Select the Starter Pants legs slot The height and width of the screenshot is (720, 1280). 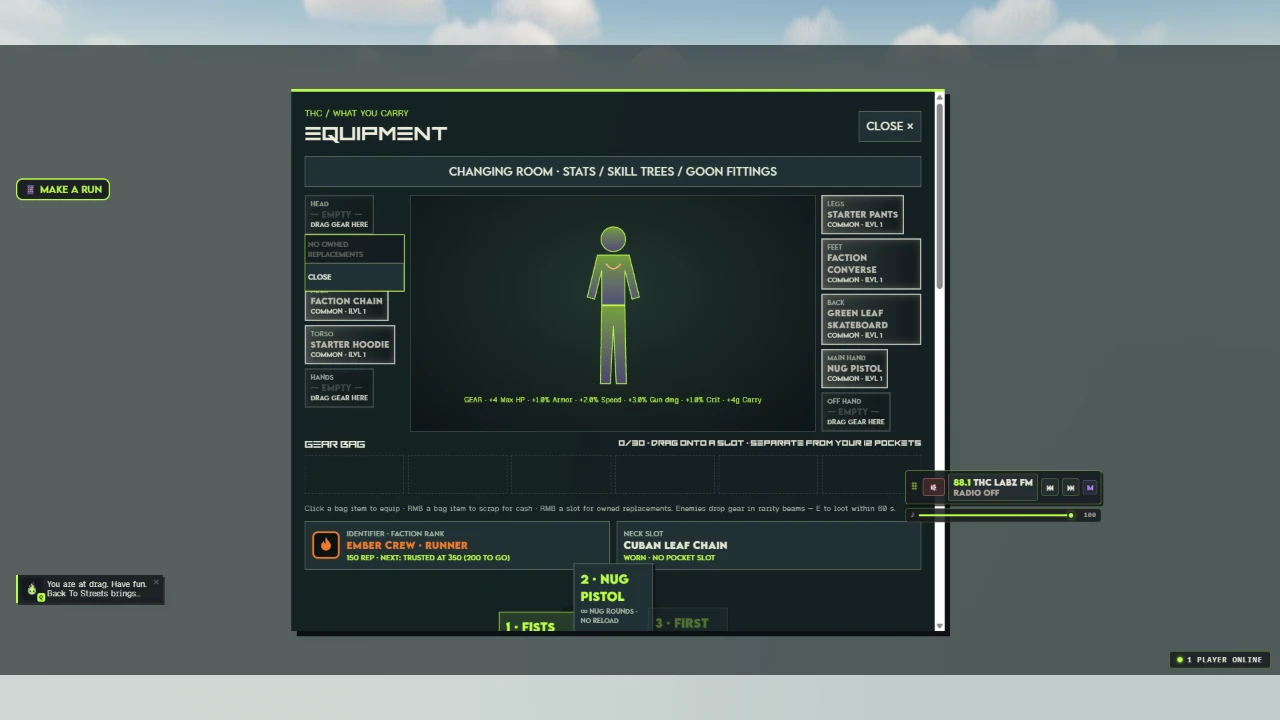click(862, 214)
